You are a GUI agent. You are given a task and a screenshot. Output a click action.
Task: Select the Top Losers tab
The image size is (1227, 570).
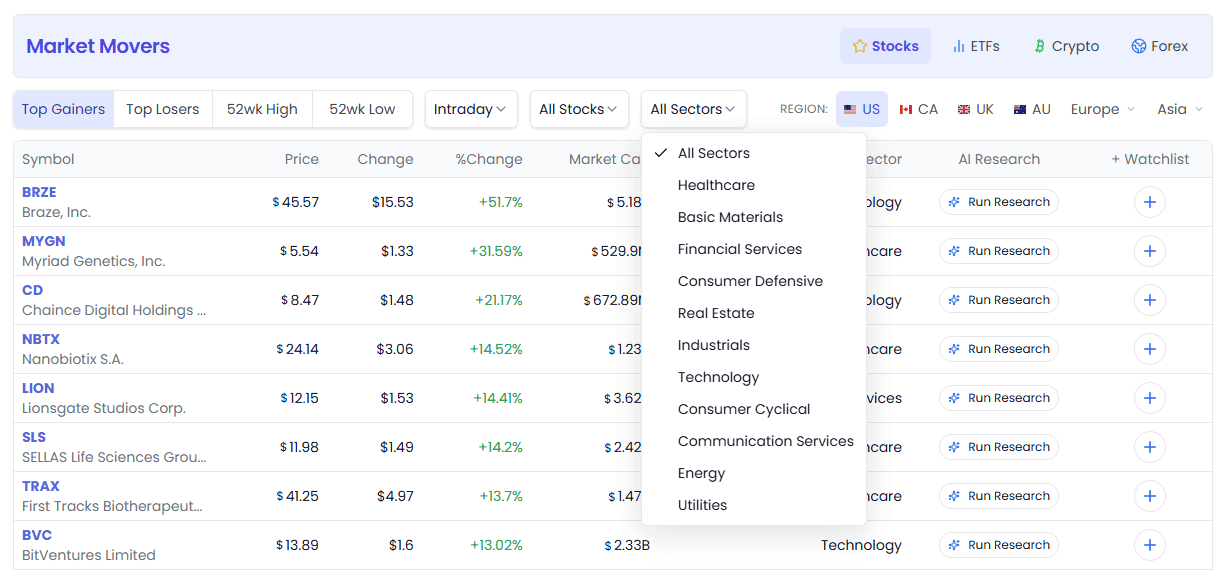163,109
